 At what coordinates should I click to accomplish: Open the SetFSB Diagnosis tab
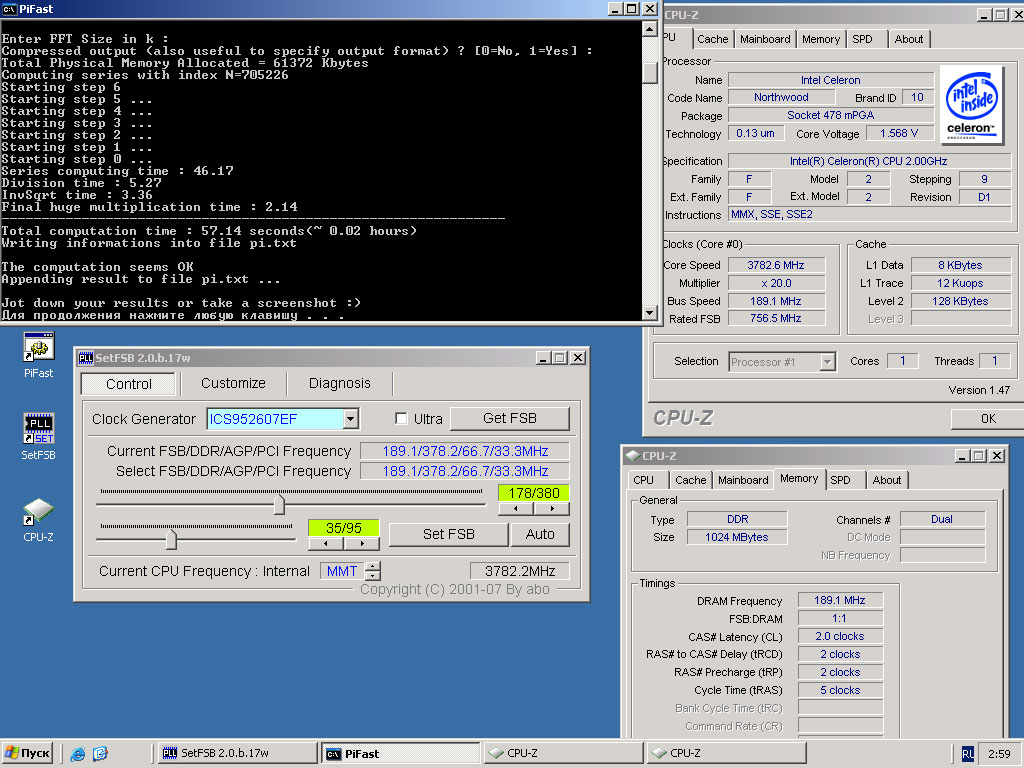340,383
